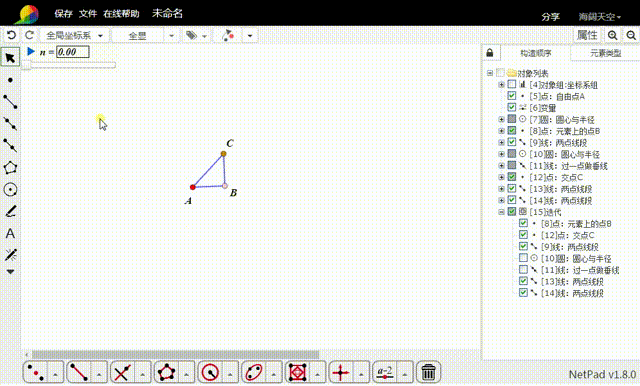Click the untitled document name

click(x=167, y=13)
